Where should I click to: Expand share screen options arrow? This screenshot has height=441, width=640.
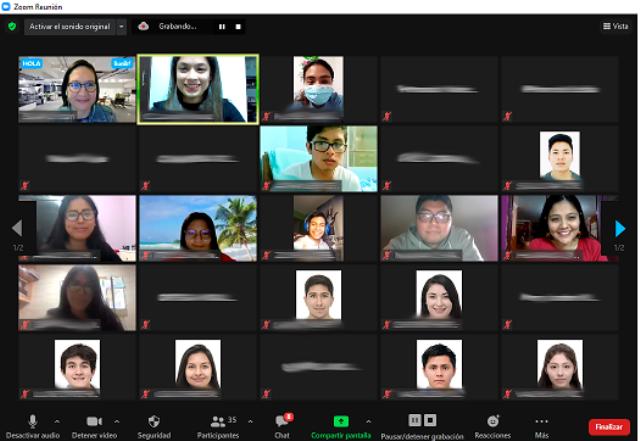(x=368, y=421)
